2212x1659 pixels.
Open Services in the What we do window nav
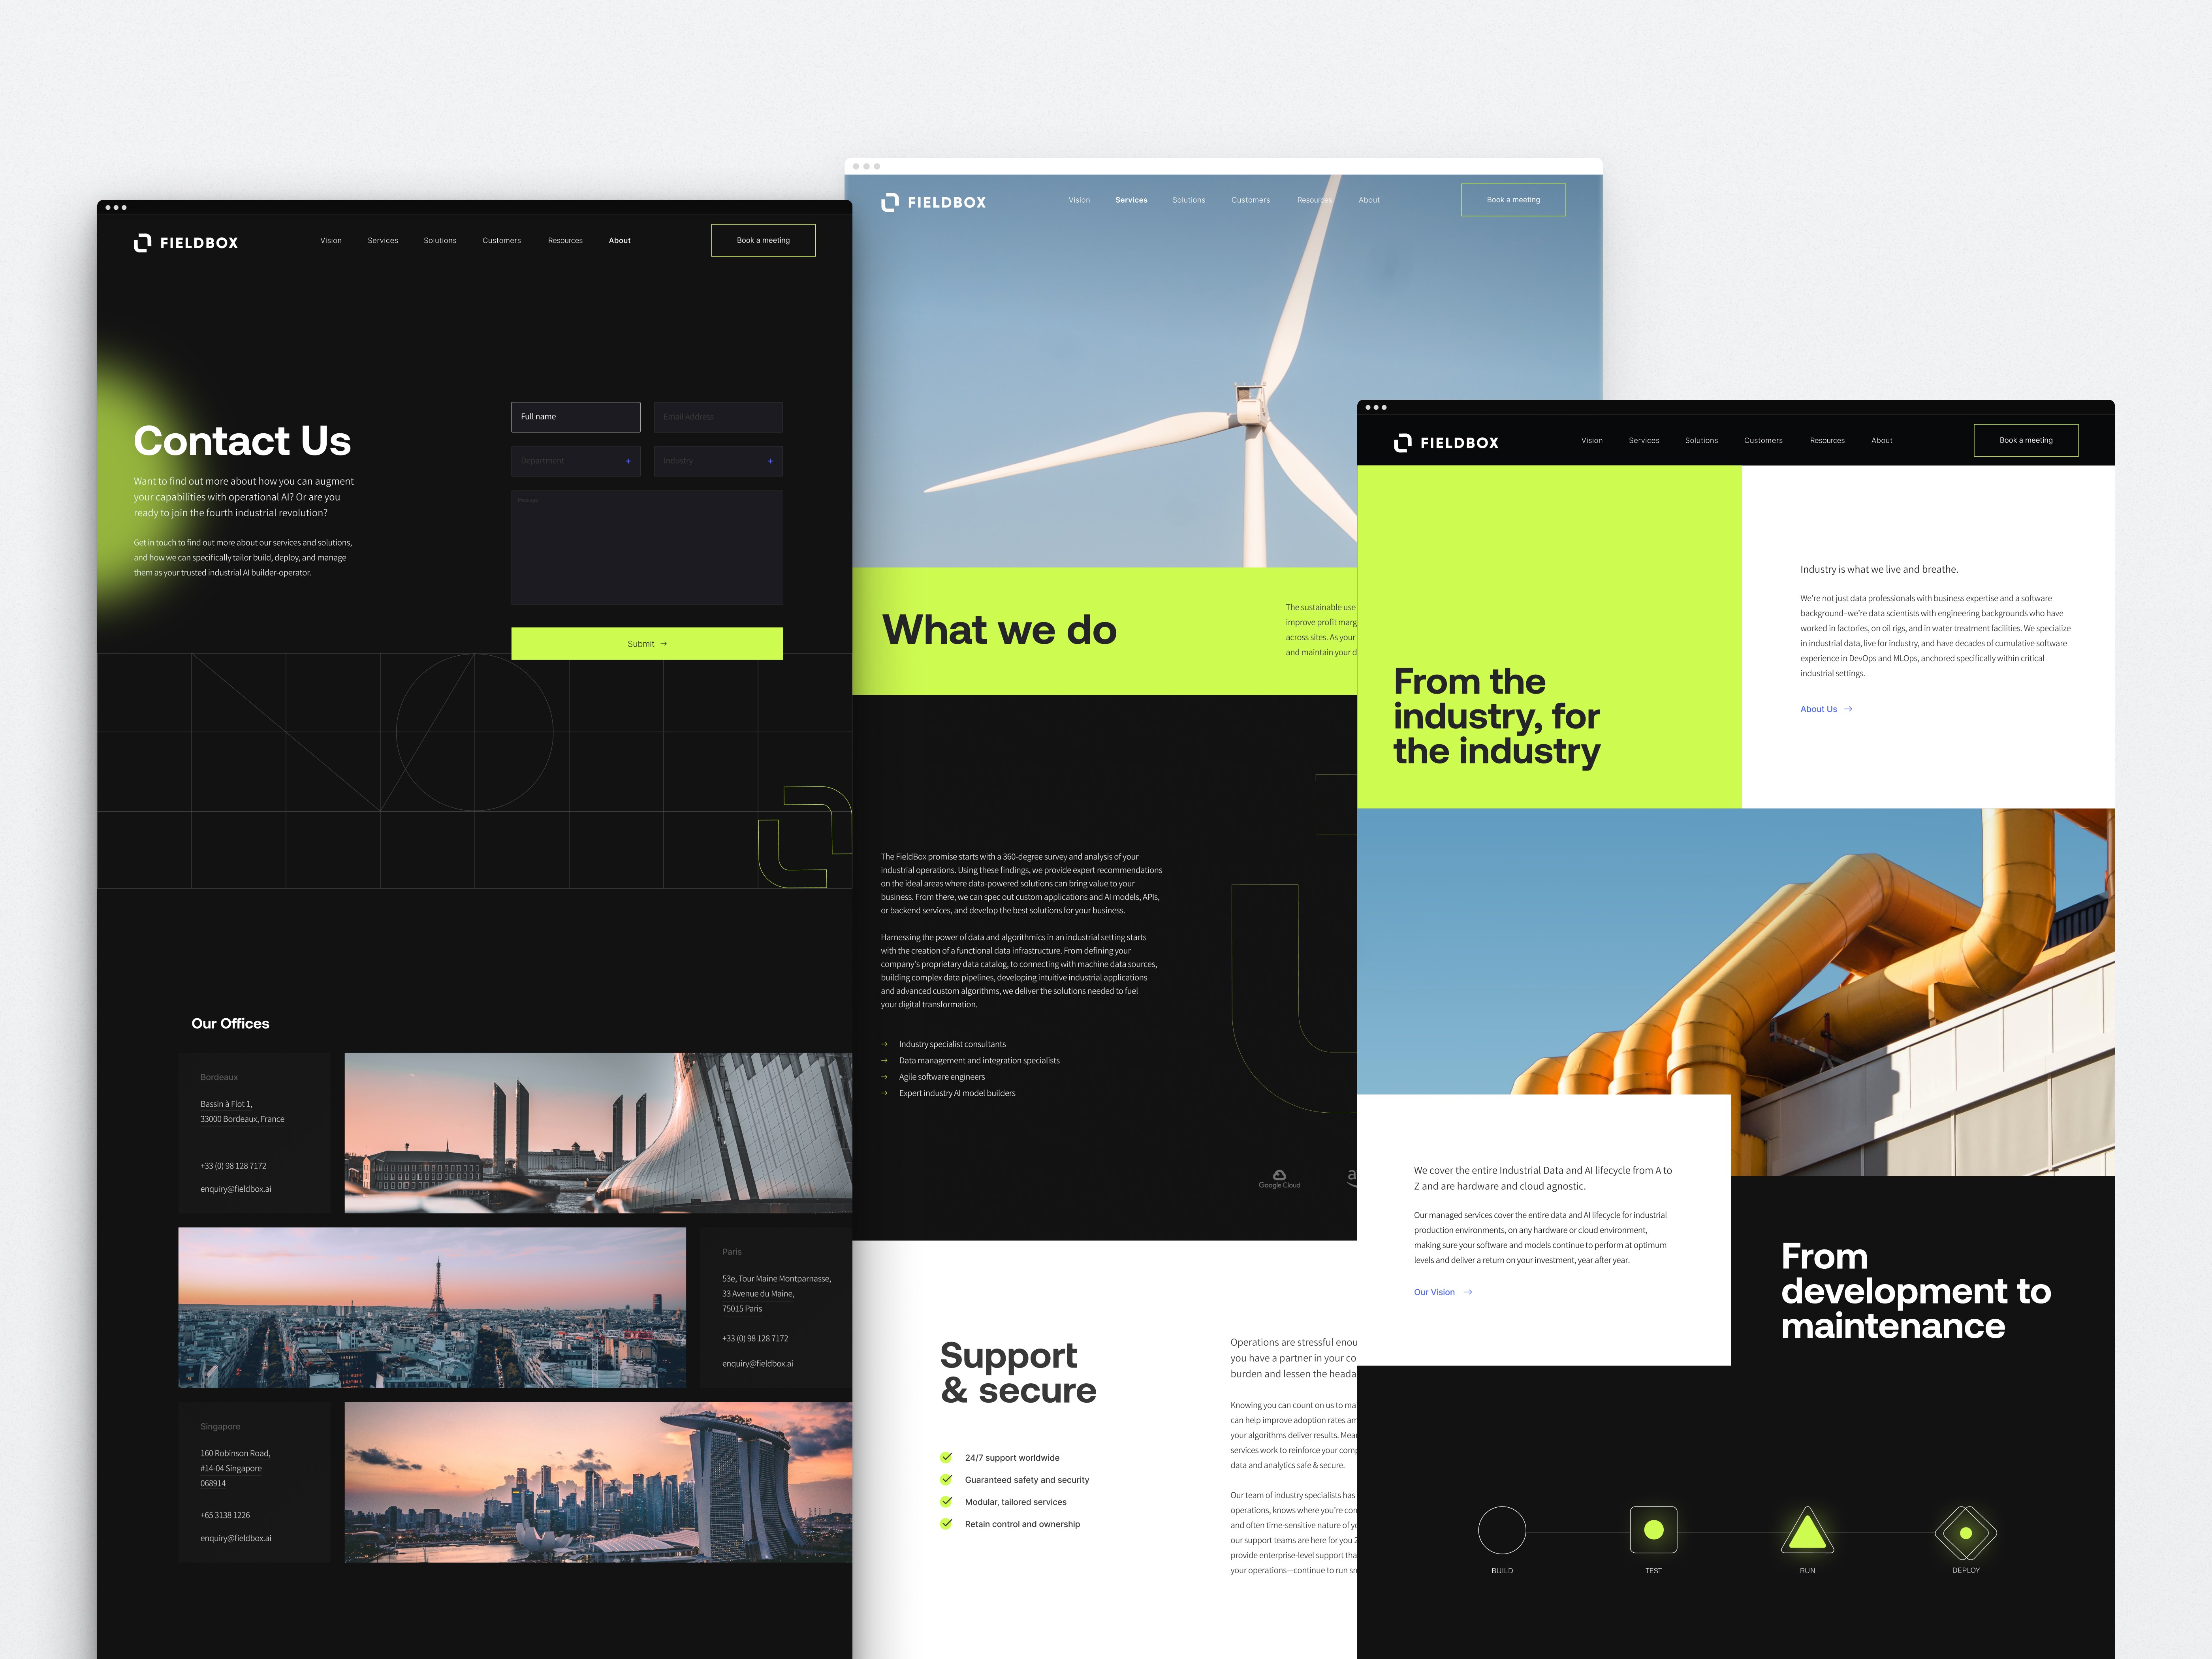point(1131,200)
